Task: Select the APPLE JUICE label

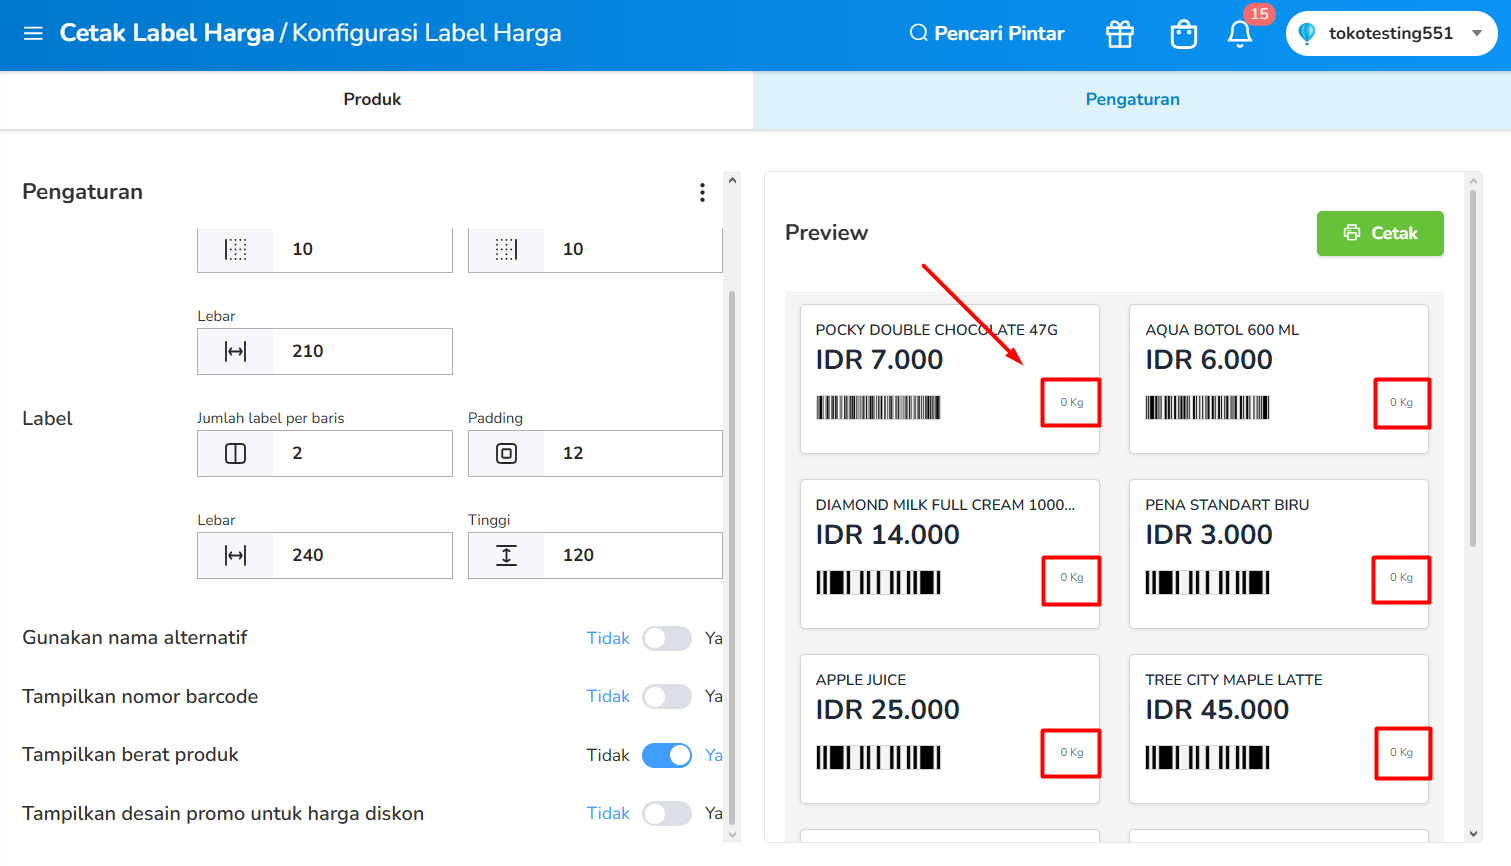Action: [950, 729]
